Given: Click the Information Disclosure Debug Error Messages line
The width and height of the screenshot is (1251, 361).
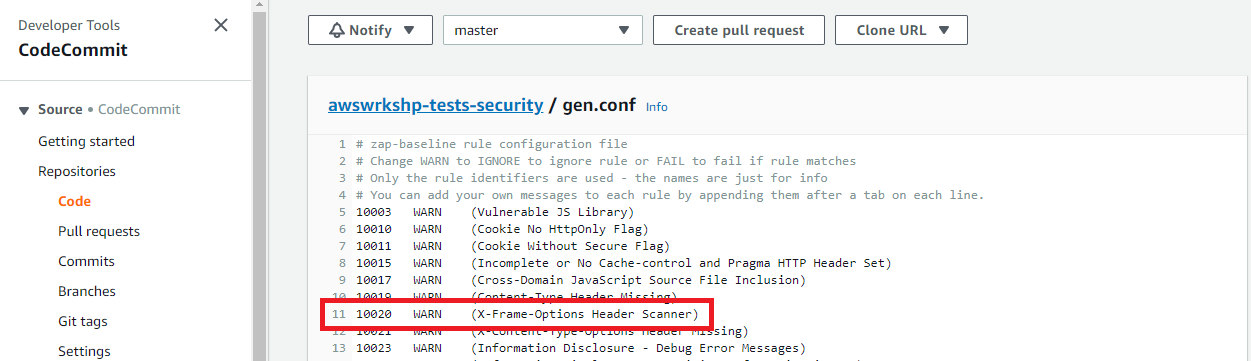Looking at the screenshot, I should 580,348.
